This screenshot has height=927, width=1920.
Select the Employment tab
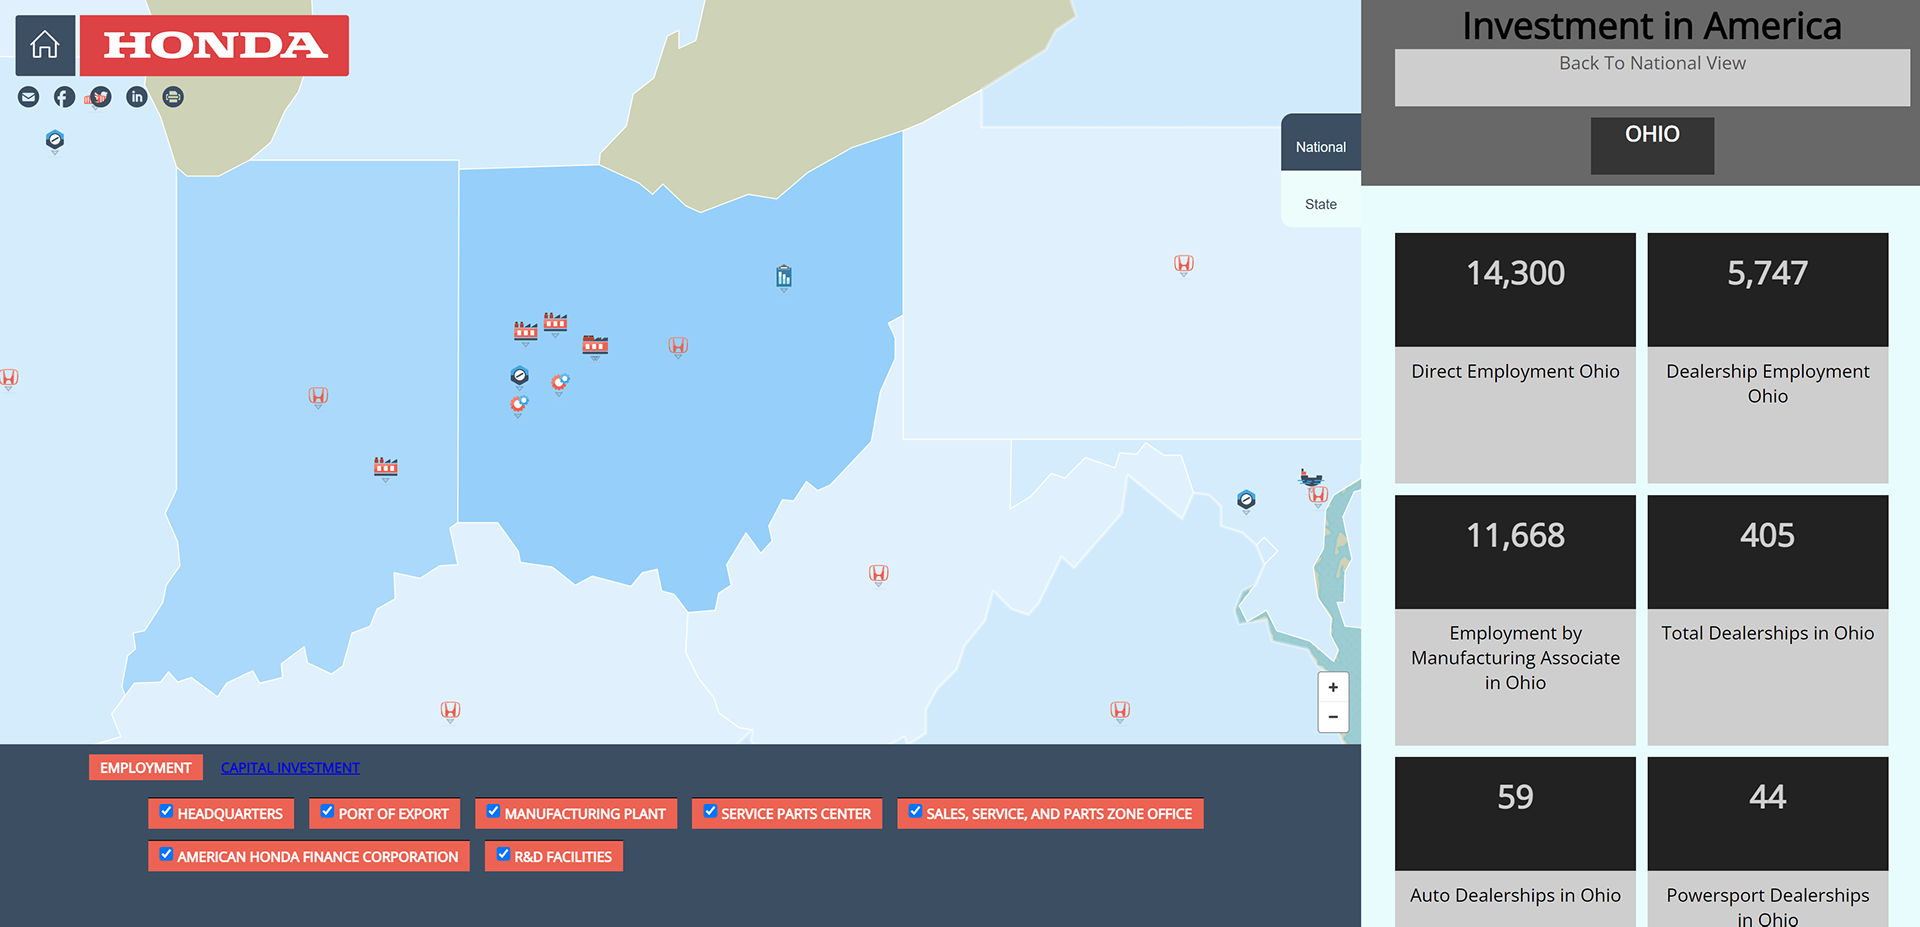pos(146,768)
